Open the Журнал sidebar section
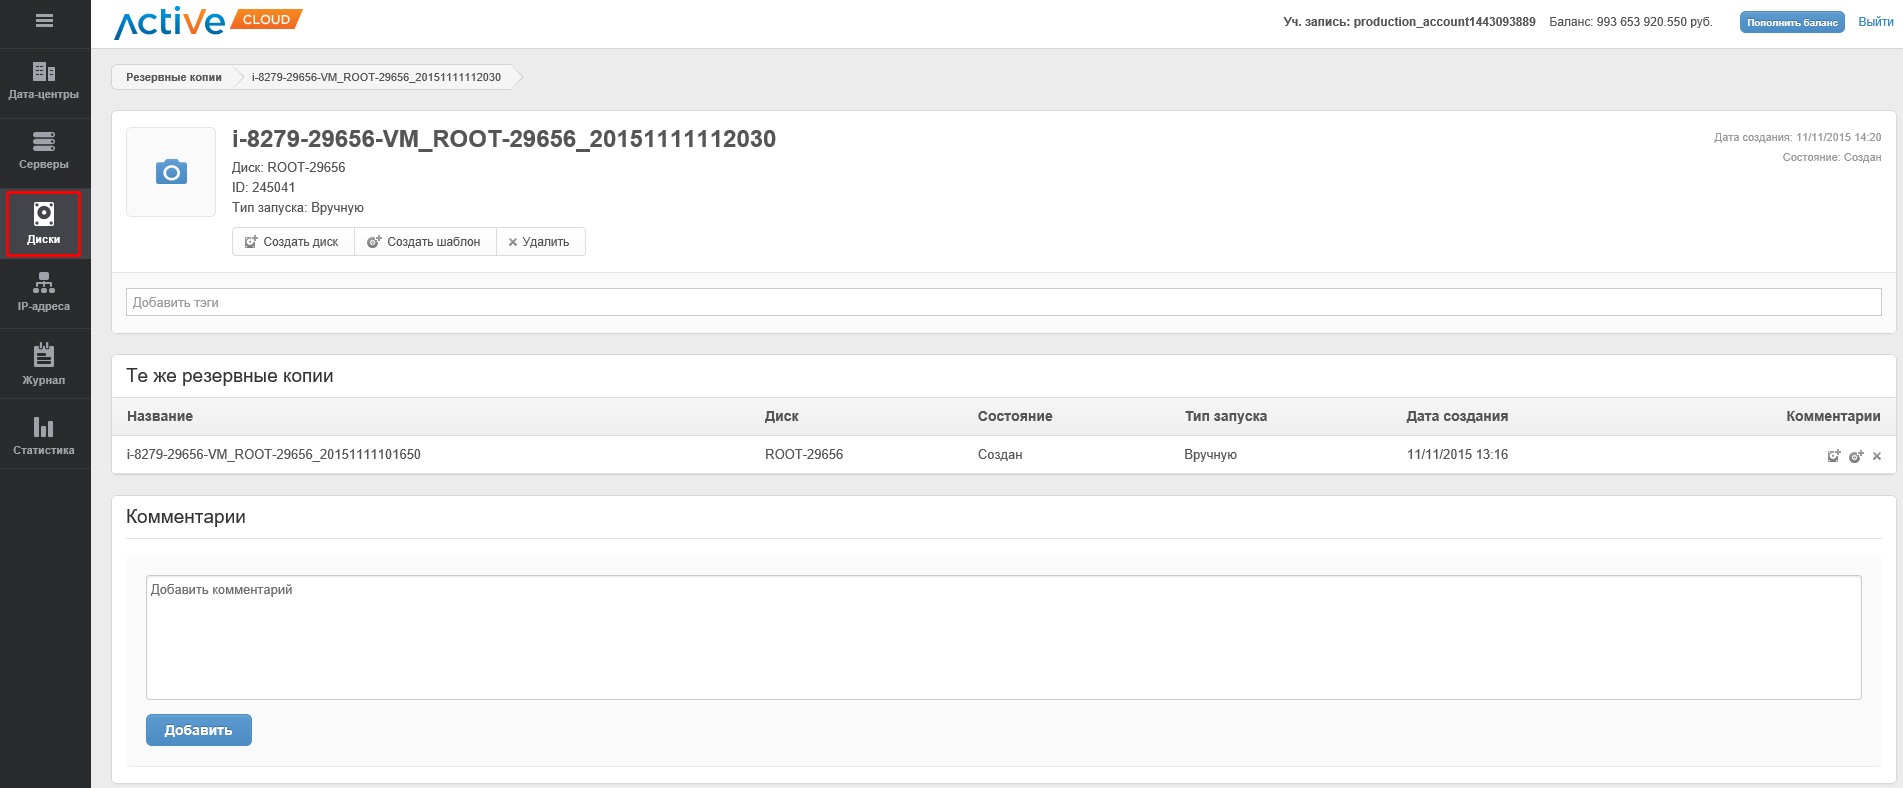The height and width of the screenshot is (788, 1903). pyautogui.click(x=44, y=364)
